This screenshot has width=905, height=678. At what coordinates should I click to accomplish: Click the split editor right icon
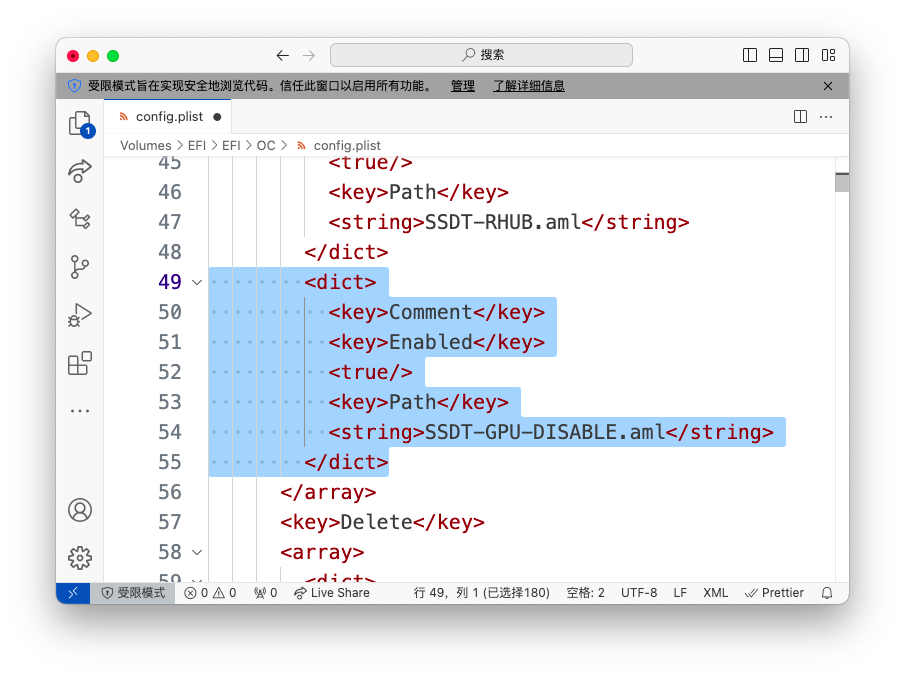(800, 117)
